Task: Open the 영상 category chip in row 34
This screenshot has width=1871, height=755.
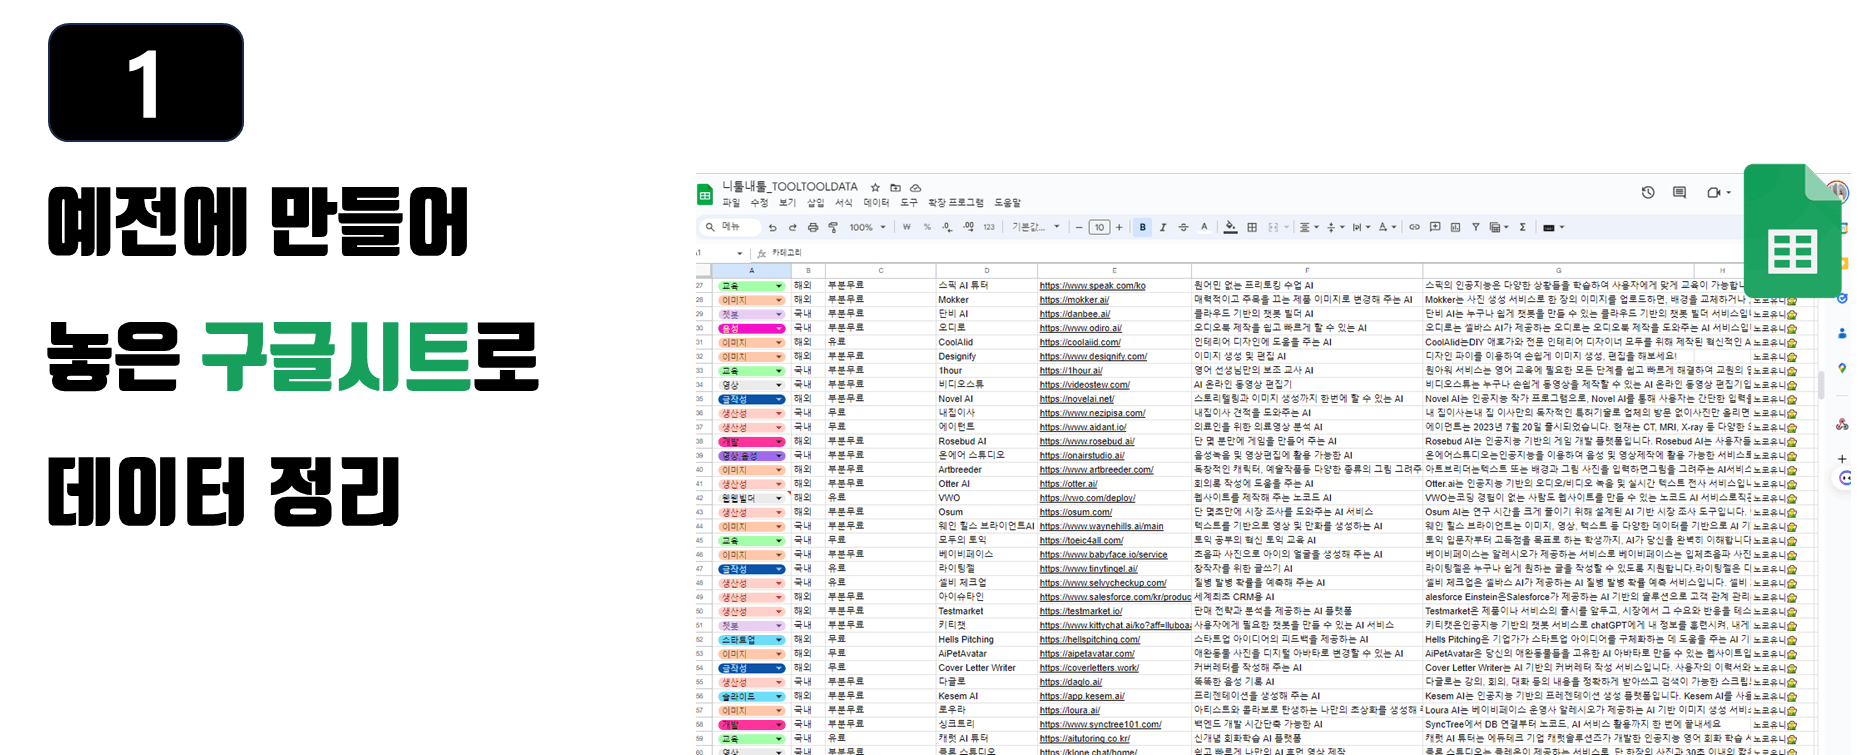Action: (752, 385)
